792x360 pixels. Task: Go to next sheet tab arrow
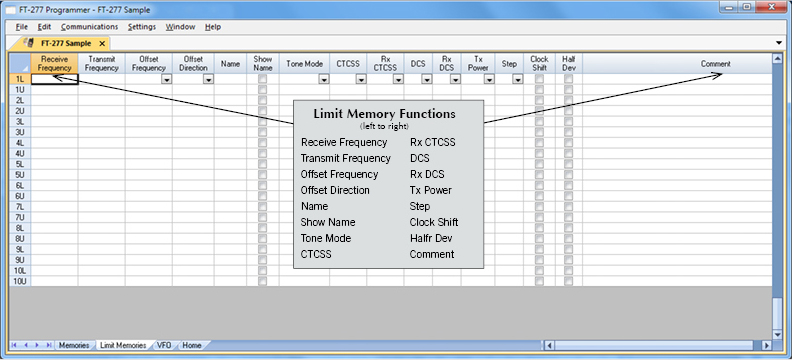pyautogui.click(x=37, y=345)
